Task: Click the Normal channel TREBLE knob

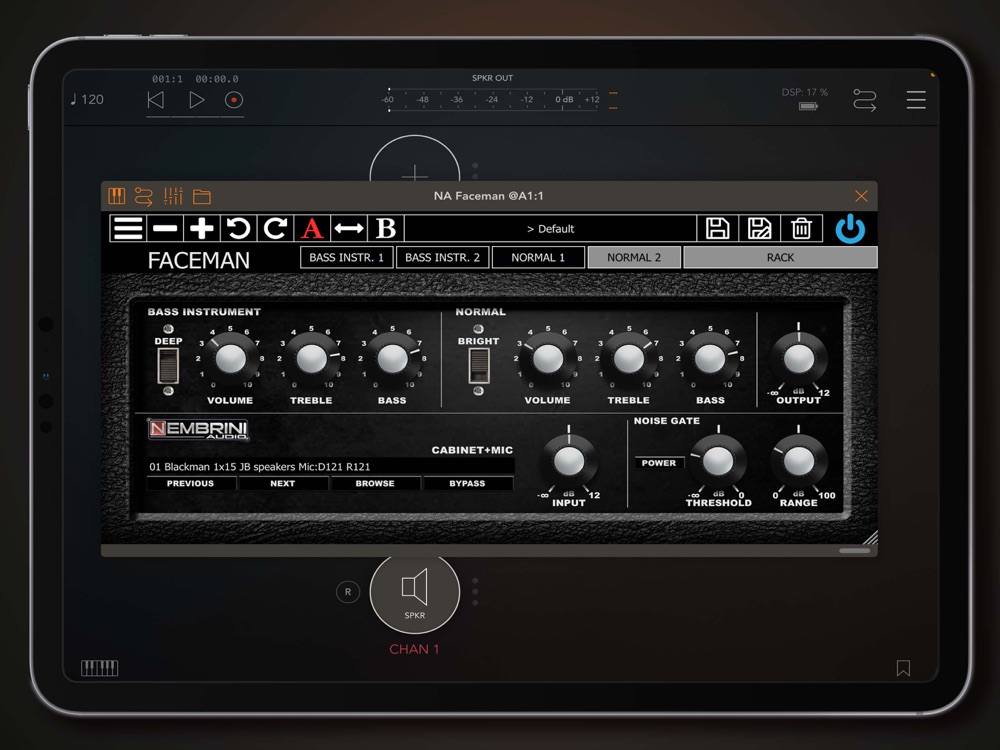Action: 628,359
